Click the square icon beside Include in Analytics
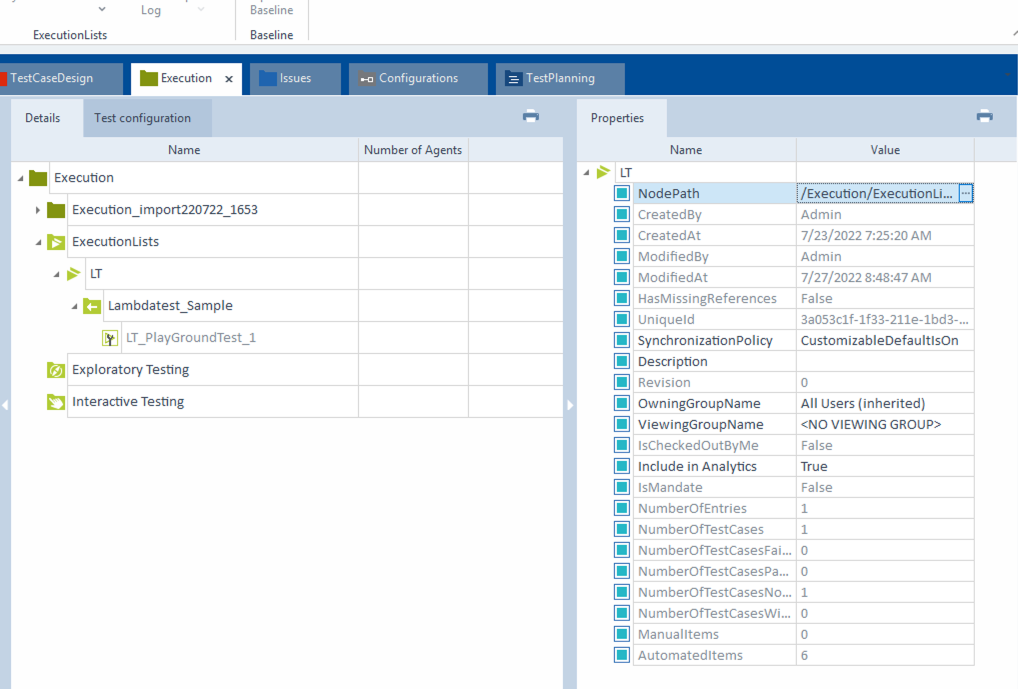 coord(622,467)
